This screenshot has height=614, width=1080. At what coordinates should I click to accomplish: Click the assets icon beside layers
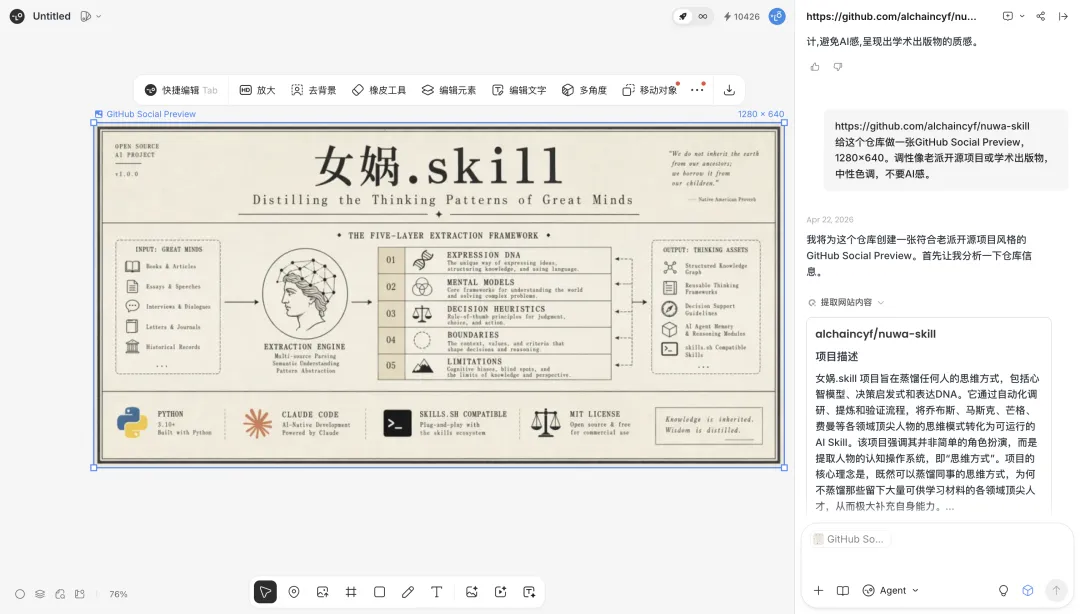click(x=60, y=594)
